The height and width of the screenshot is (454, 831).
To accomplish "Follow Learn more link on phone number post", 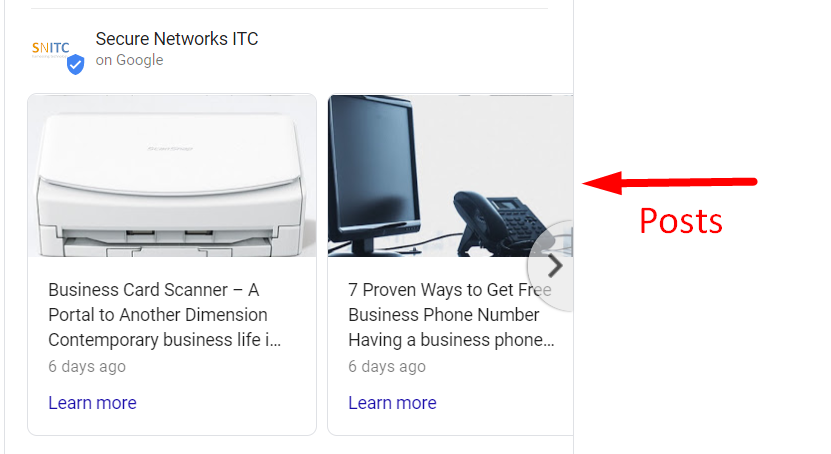I will click(x=392, y=403).
